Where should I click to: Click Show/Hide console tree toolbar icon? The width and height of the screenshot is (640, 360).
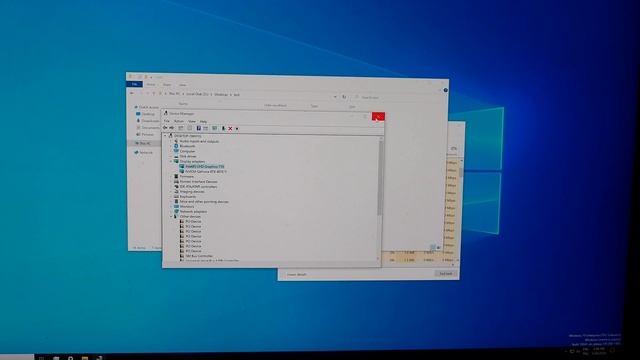point(181,128)
